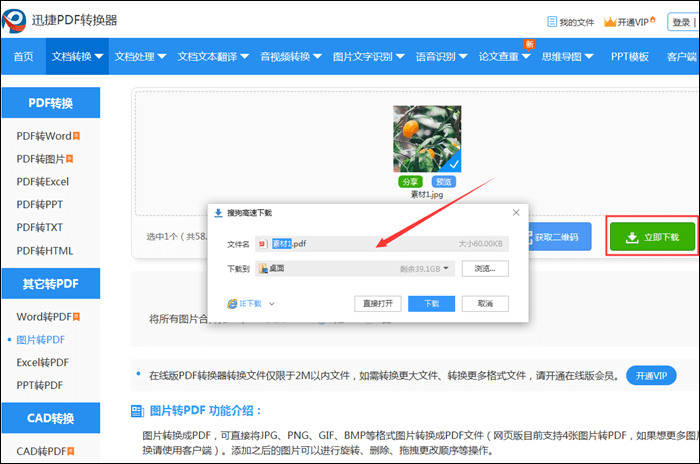Open PDF转图片 in sidebar
The width and height of the screenshot is (700, 464).
41,159
